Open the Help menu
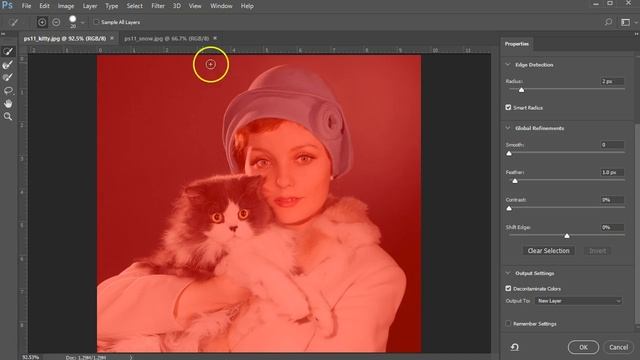 (x=247, y=6)
